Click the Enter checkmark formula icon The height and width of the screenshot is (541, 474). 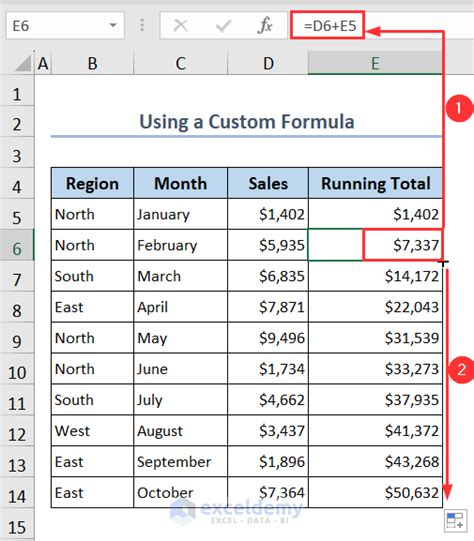(x=223, y=26)
